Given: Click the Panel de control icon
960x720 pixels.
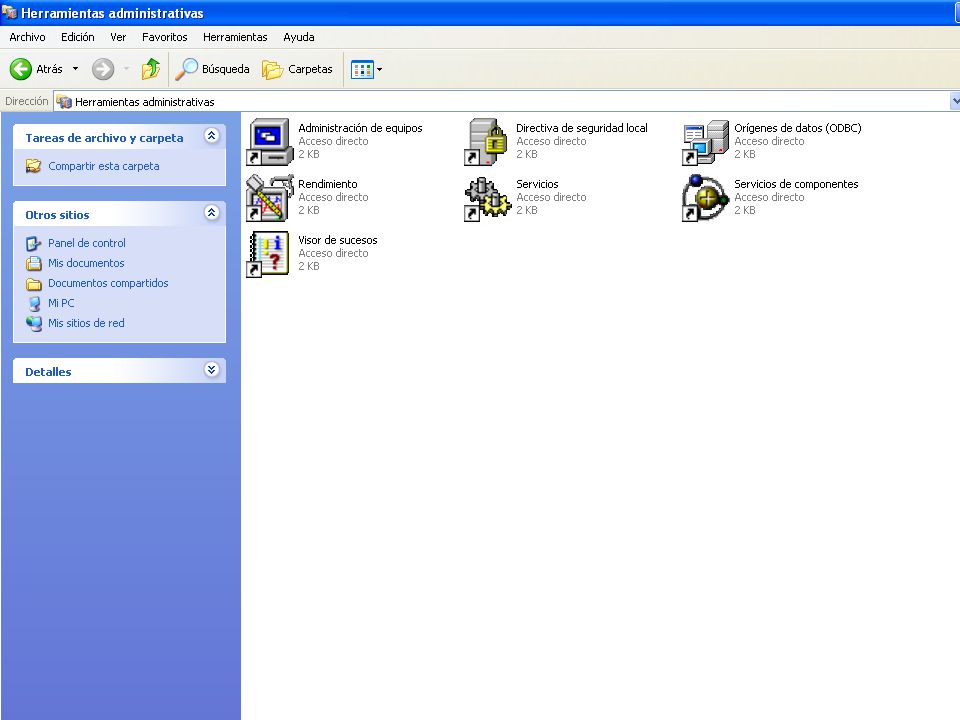Looking at the screenshot, I should coord(34,244).
